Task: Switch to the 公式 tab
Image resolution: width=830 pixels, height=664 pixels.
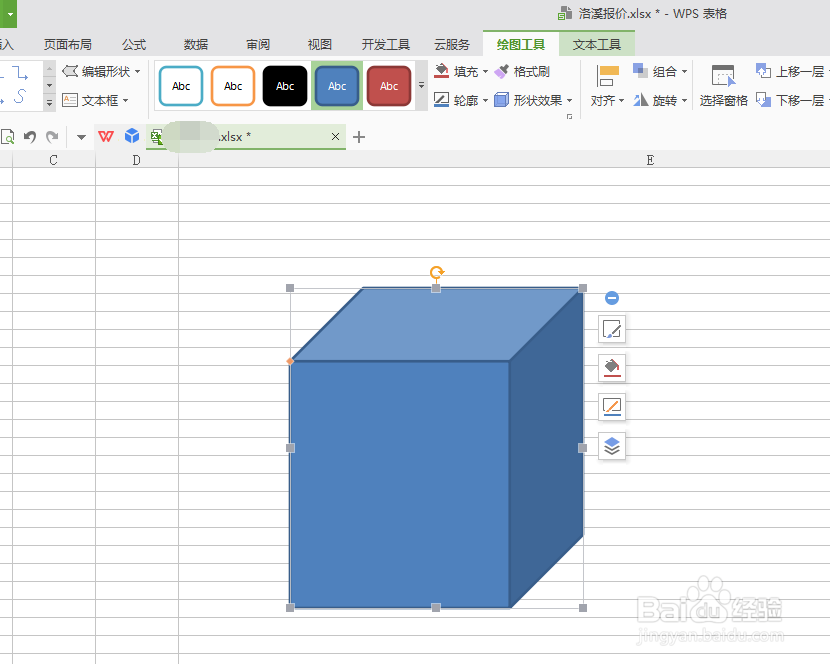Action: (x=134, y=44)
